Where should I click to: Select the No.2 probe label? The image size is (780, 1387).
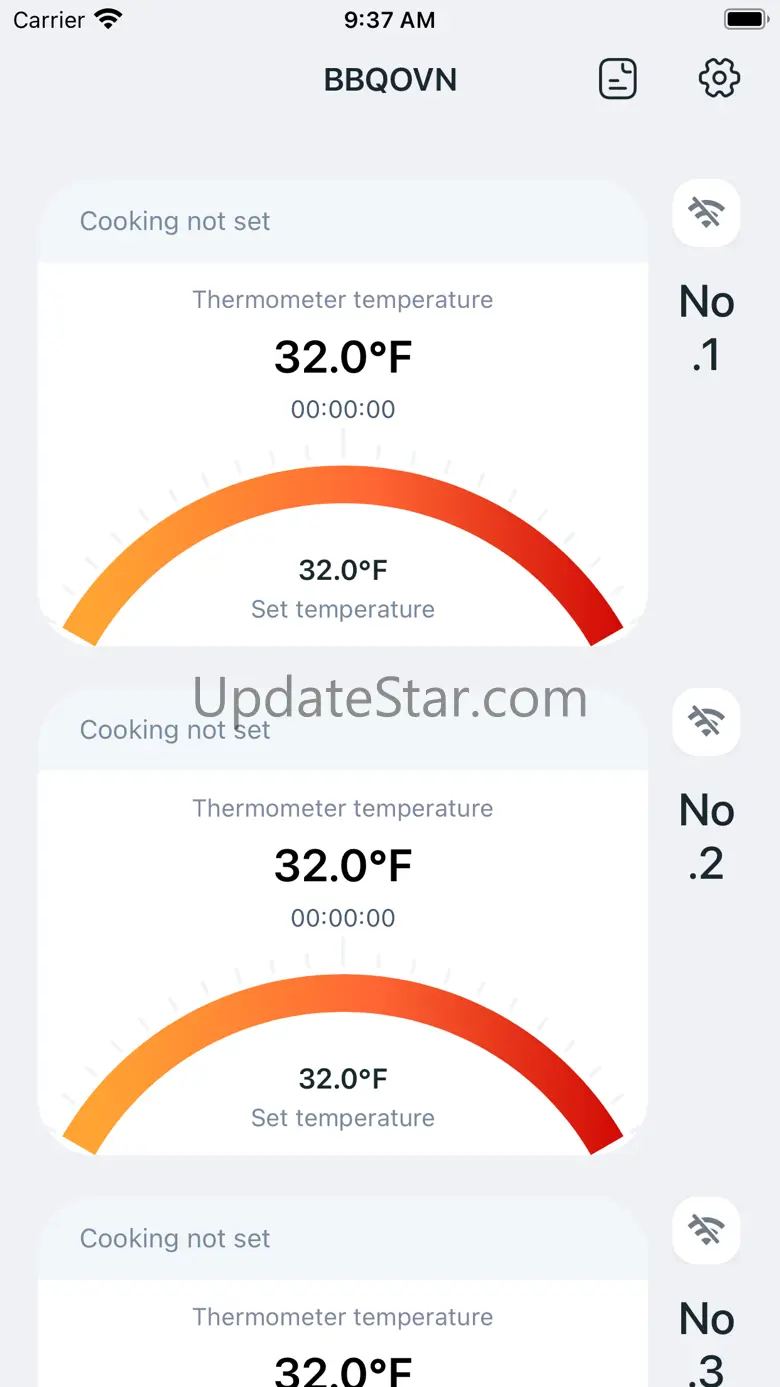tap(707, 837)
